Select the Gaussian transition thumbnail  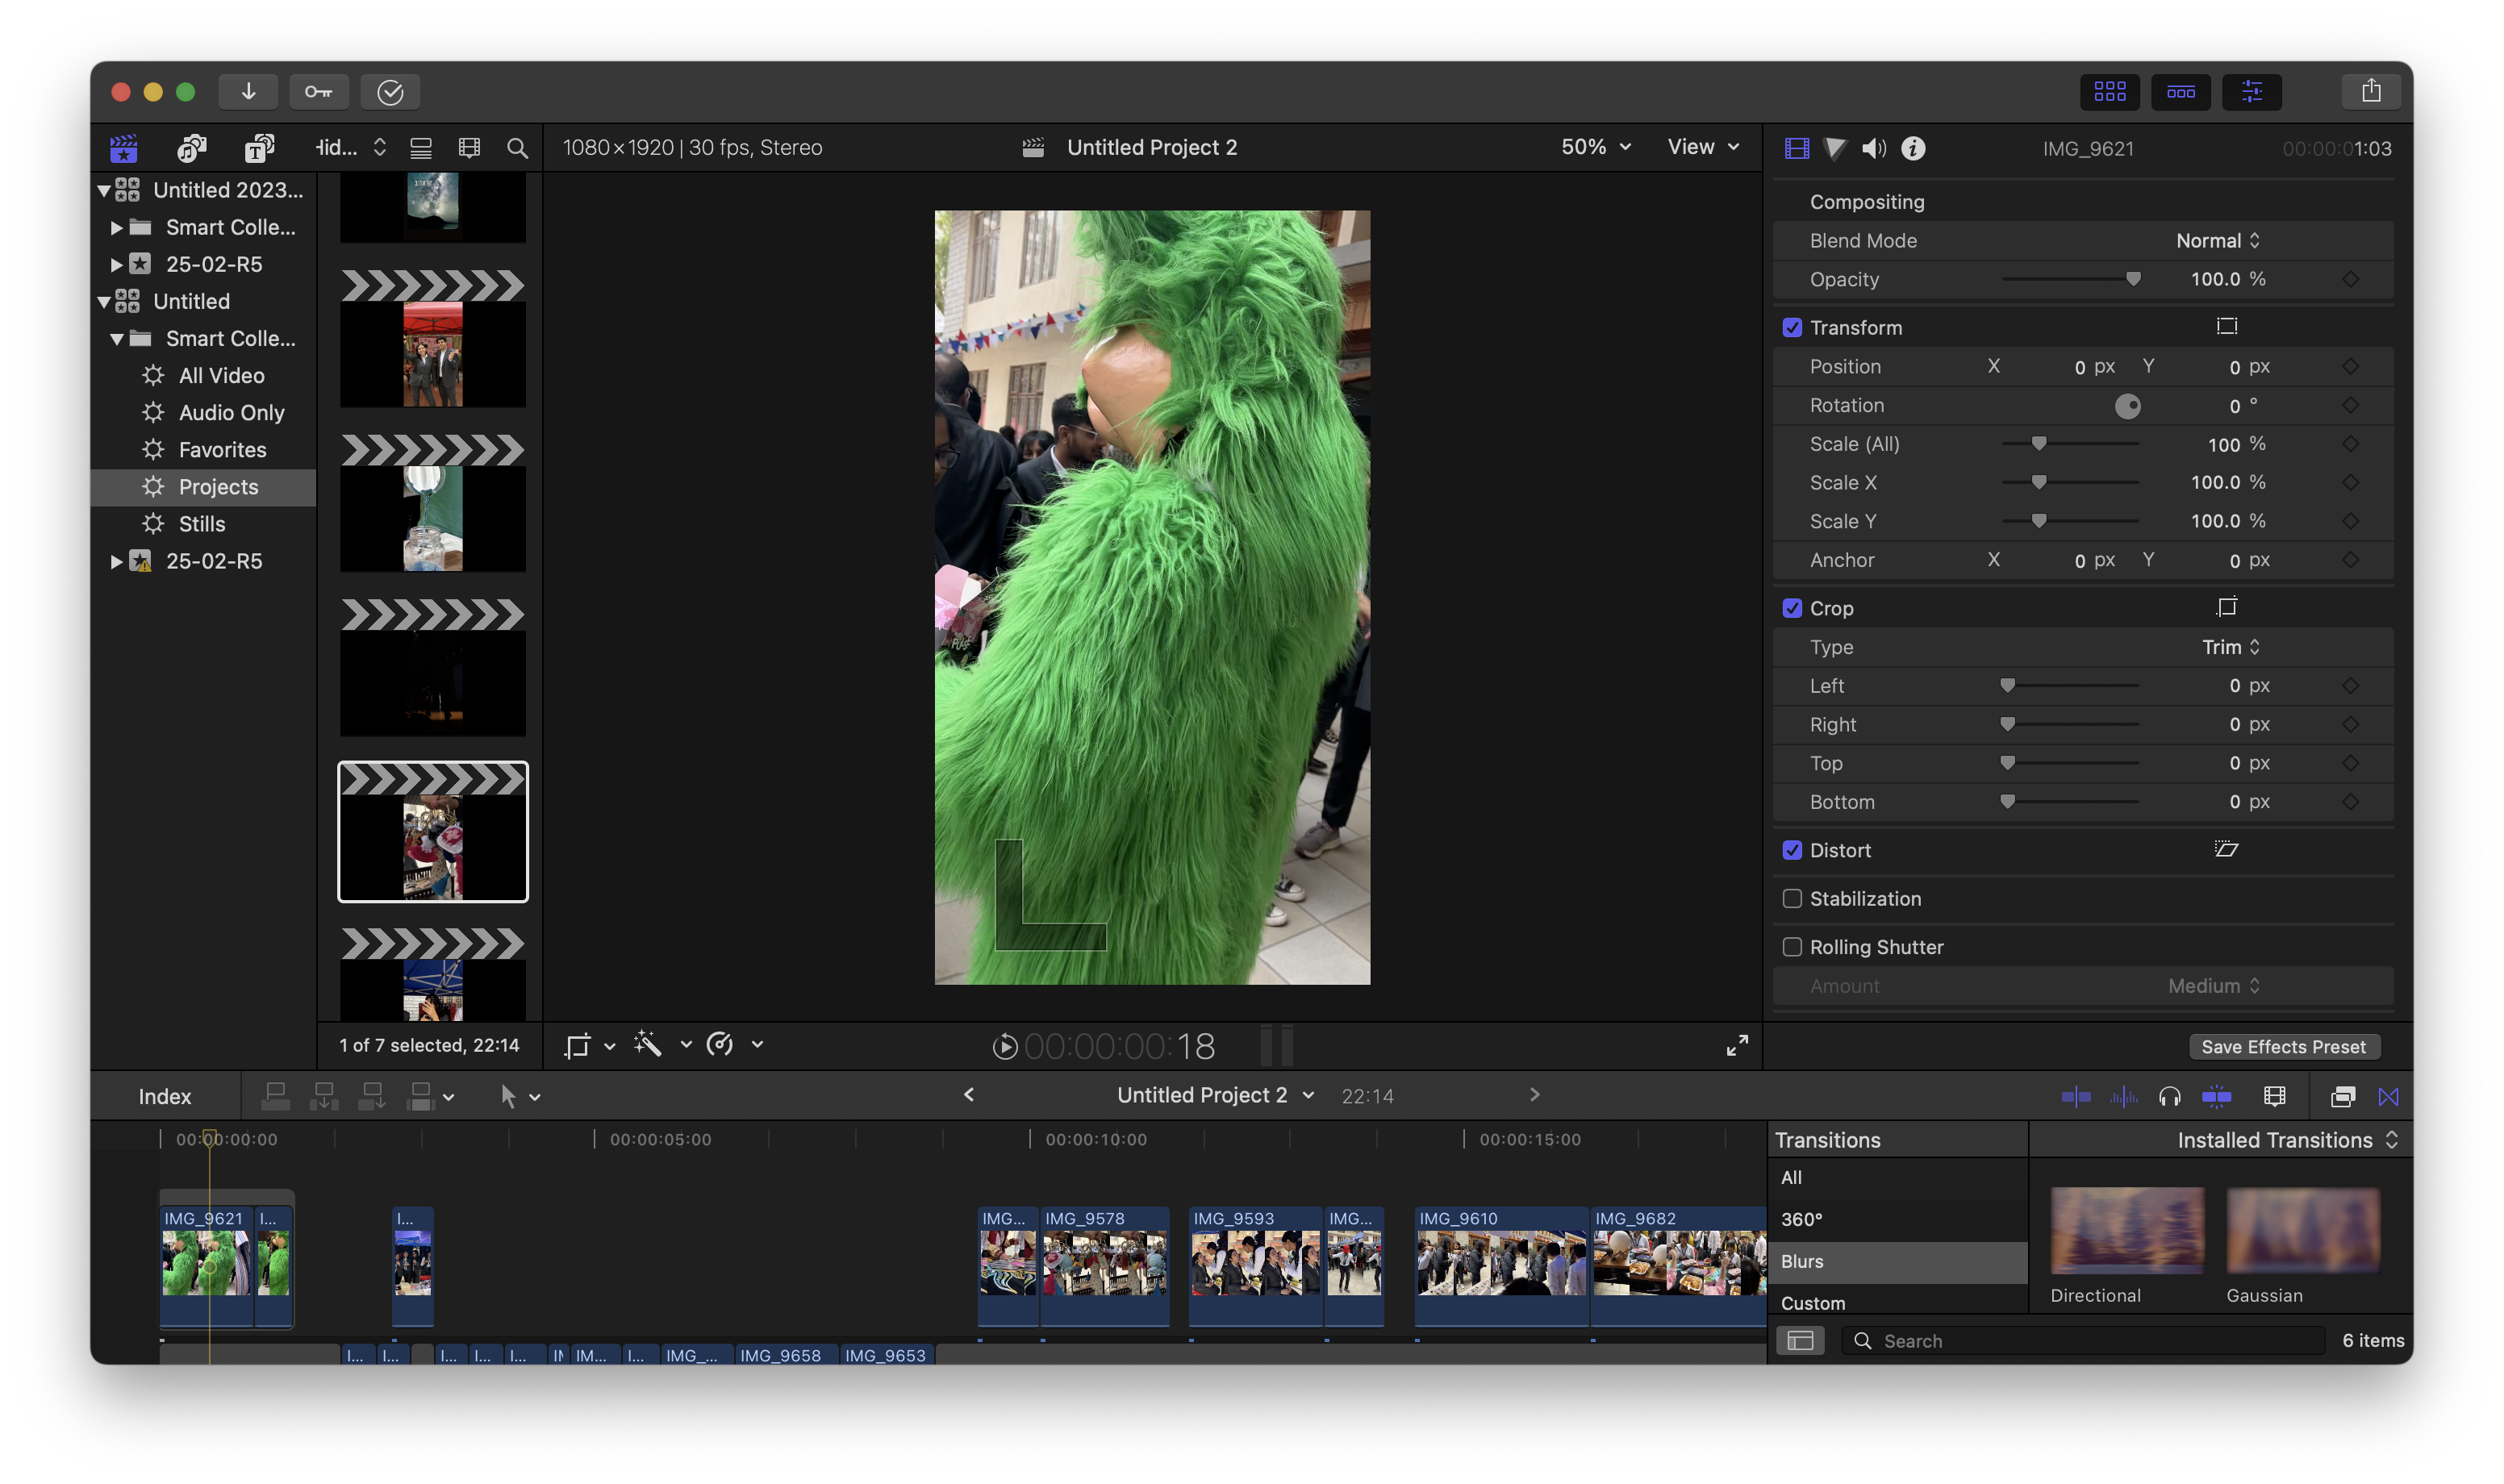(2303, 1230)
